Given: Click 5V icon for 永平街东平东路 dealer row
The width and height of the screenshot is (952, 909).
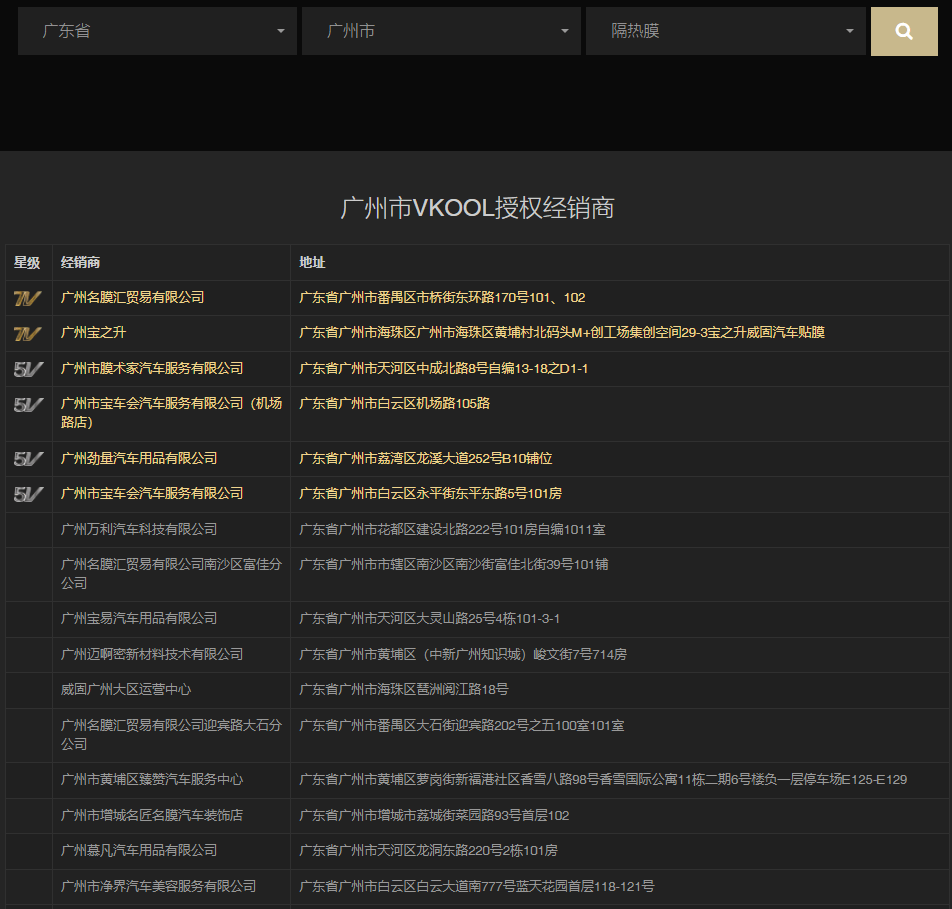Looking at the screenshot, I should (x=28, y=494).
